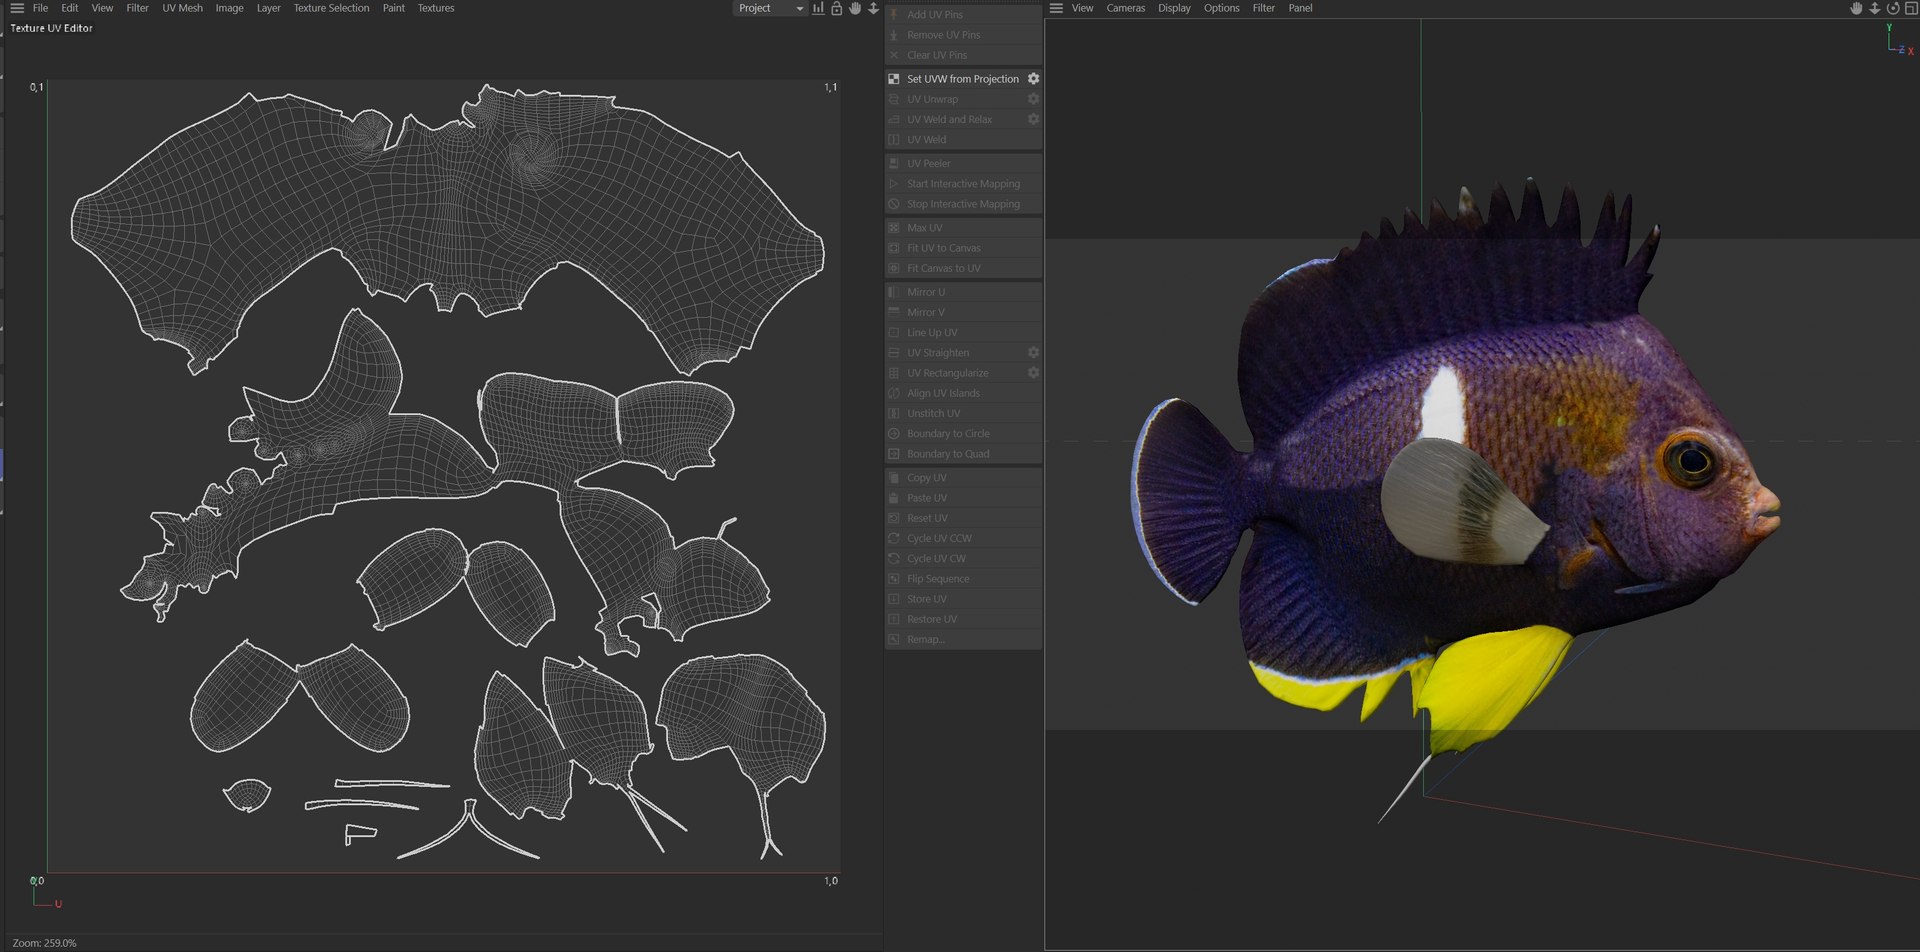Click the orbit camera icon in 3D viewport
1920x952 pixels.
click(x=1893, y=8)
